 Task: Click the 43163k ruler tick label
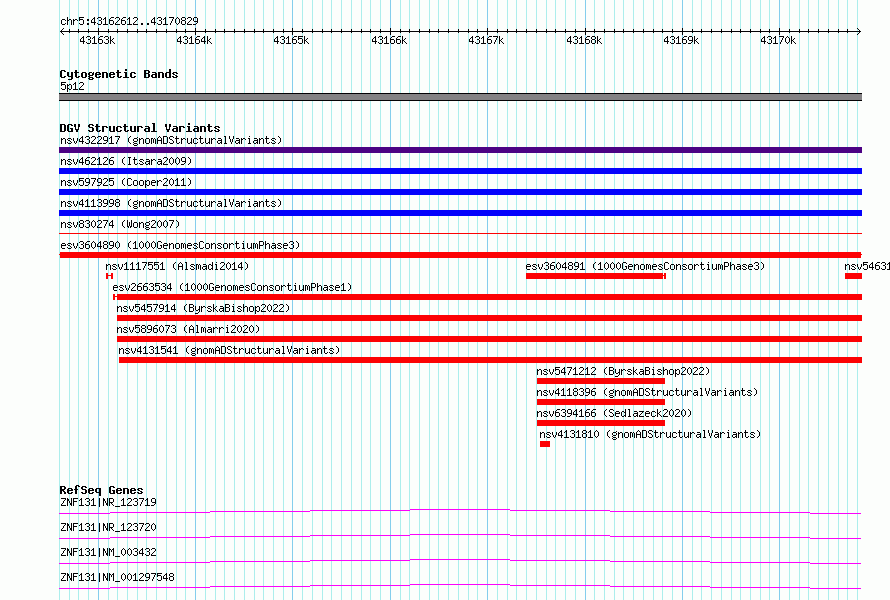(97, 41)
